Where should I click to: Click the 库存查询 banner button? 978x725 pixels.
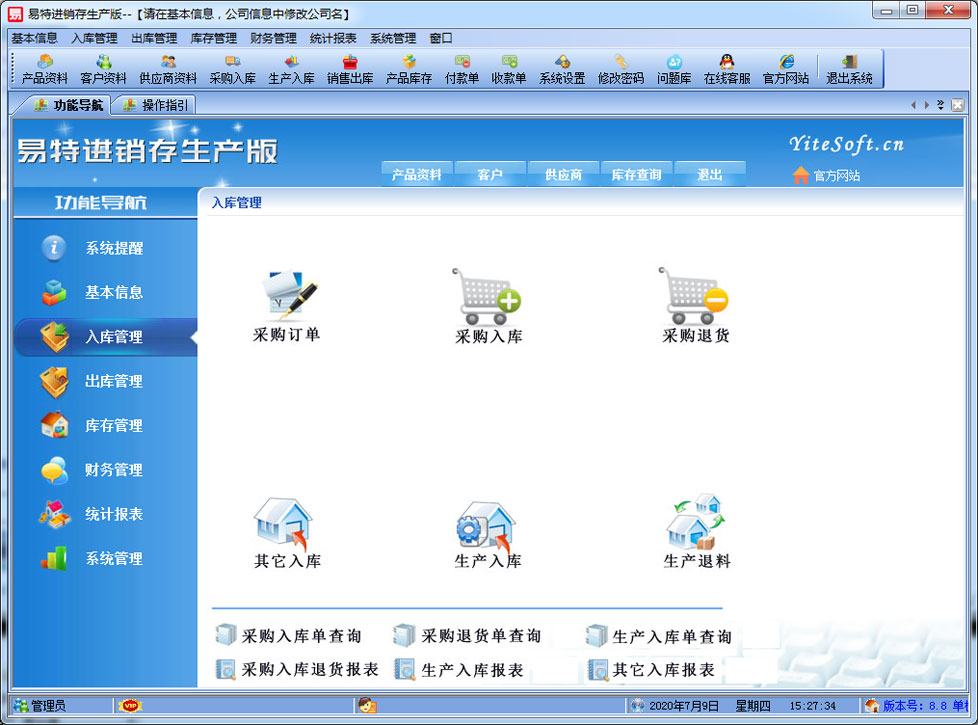tap(636, 175)
